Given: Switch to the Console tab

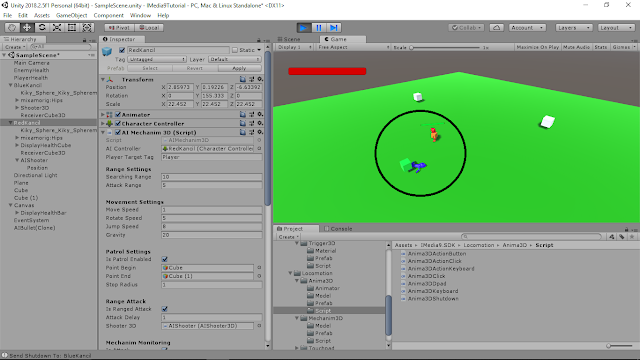Looking at the screenshot, I should click(x=338, y=229).
